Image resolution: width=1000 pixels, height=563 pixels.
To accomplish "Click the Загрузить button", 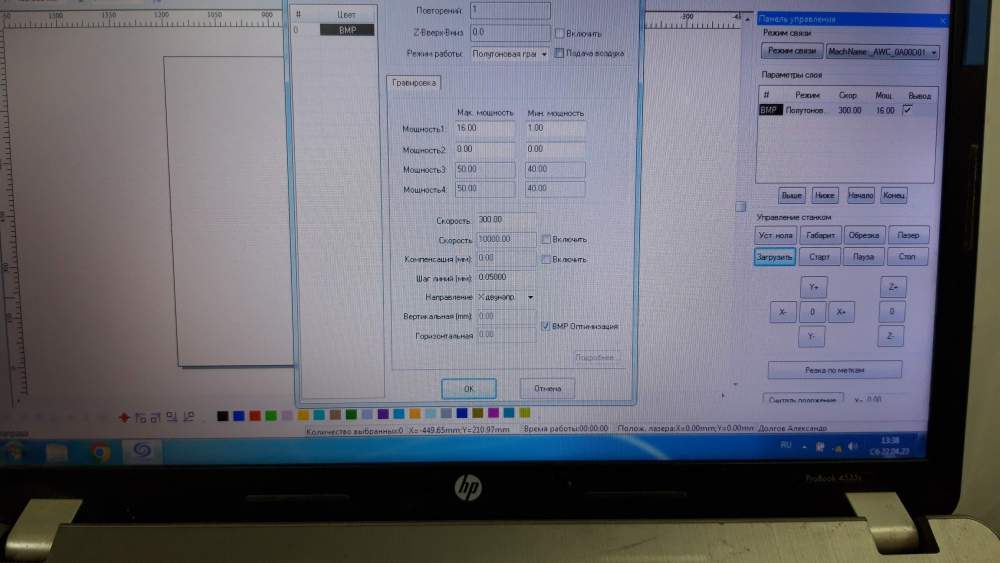I will click(775, 257).
